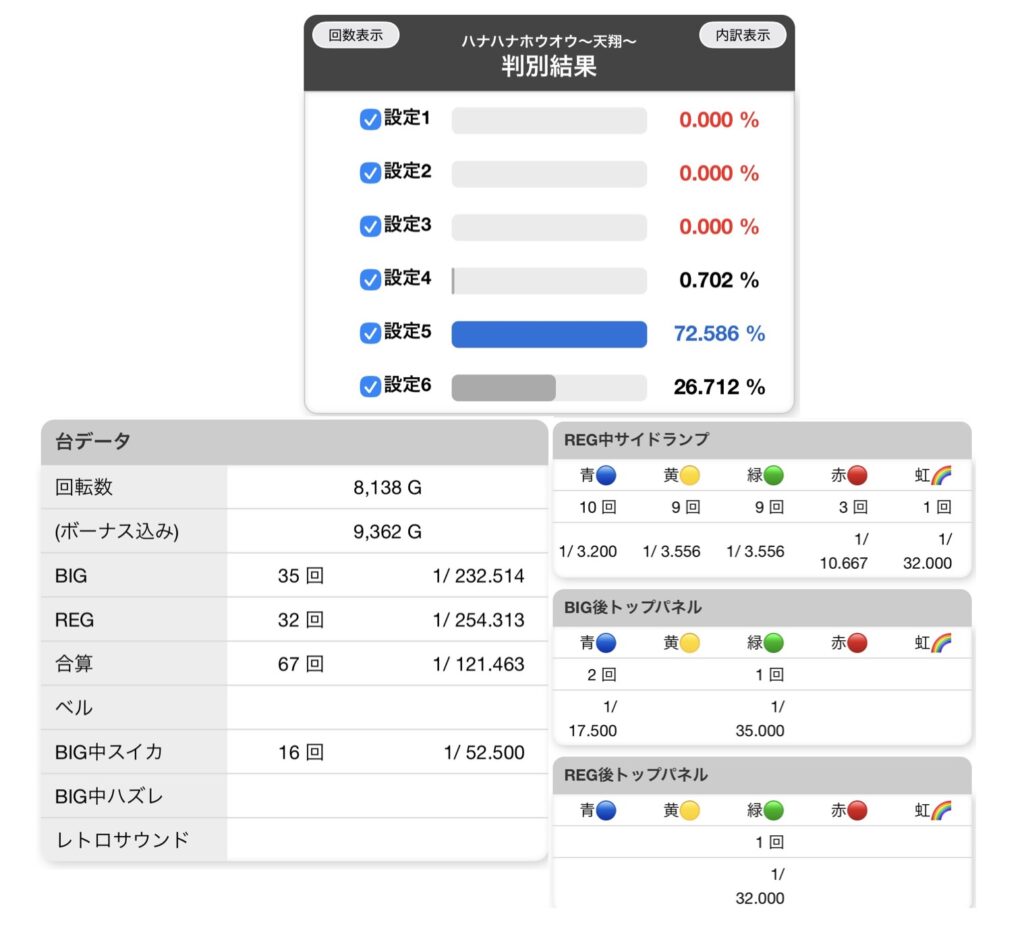Click the BIG中スイカ count of 16回
The image size is (1024, 931).
point(301,753)
